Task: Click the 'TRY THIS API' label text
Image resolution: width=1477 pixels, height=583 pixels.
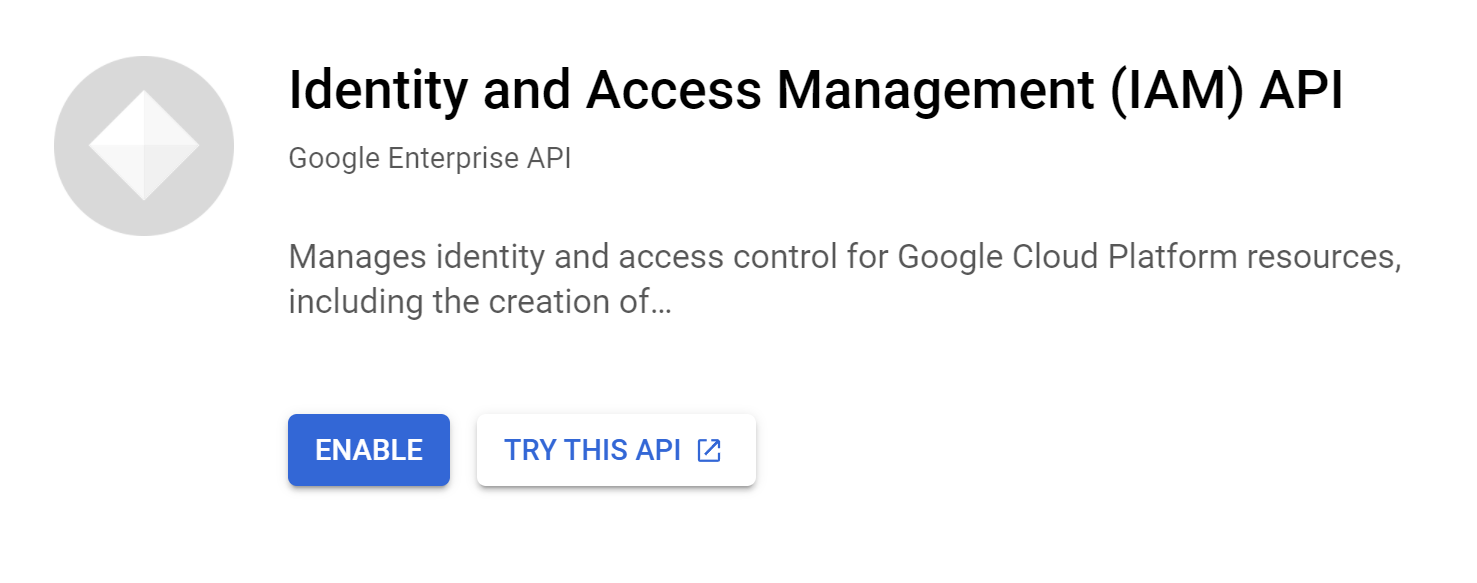Action: [592, 450]
